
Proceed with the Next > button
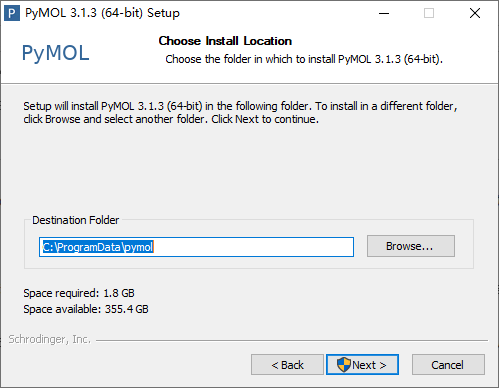[x=362, y=365]
